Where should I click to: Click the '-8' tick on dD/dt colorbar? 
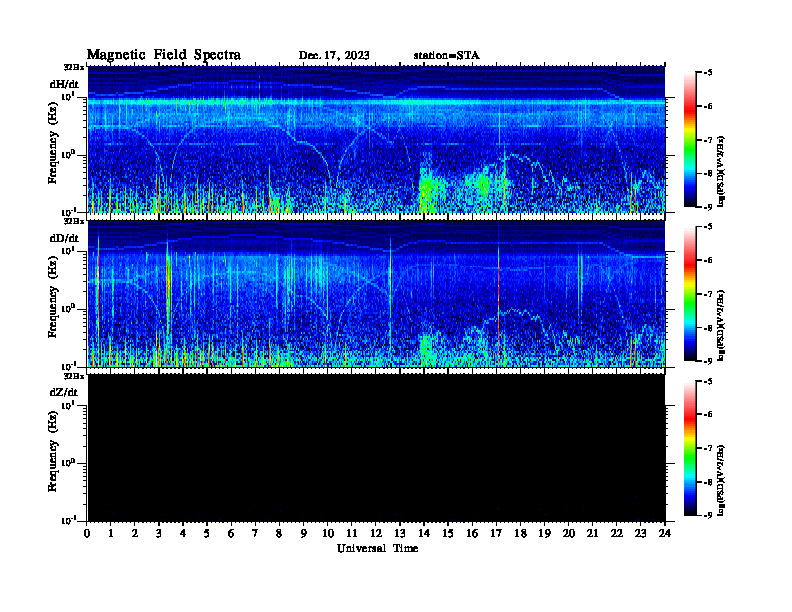pos(708,328)
